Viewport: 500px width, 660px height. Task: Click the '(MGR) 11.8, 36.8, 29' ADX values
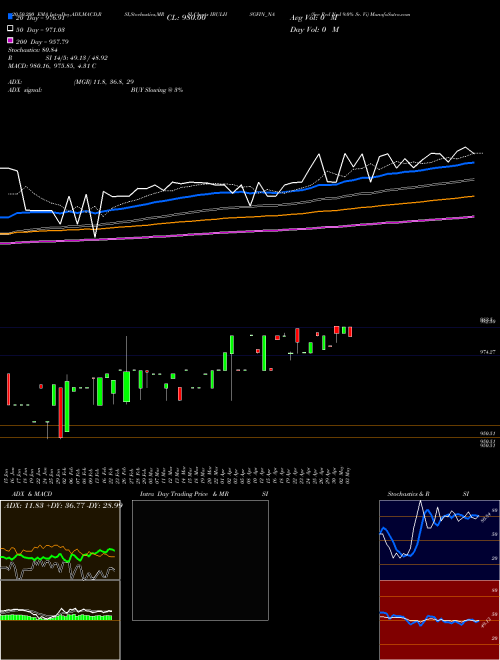104,82
